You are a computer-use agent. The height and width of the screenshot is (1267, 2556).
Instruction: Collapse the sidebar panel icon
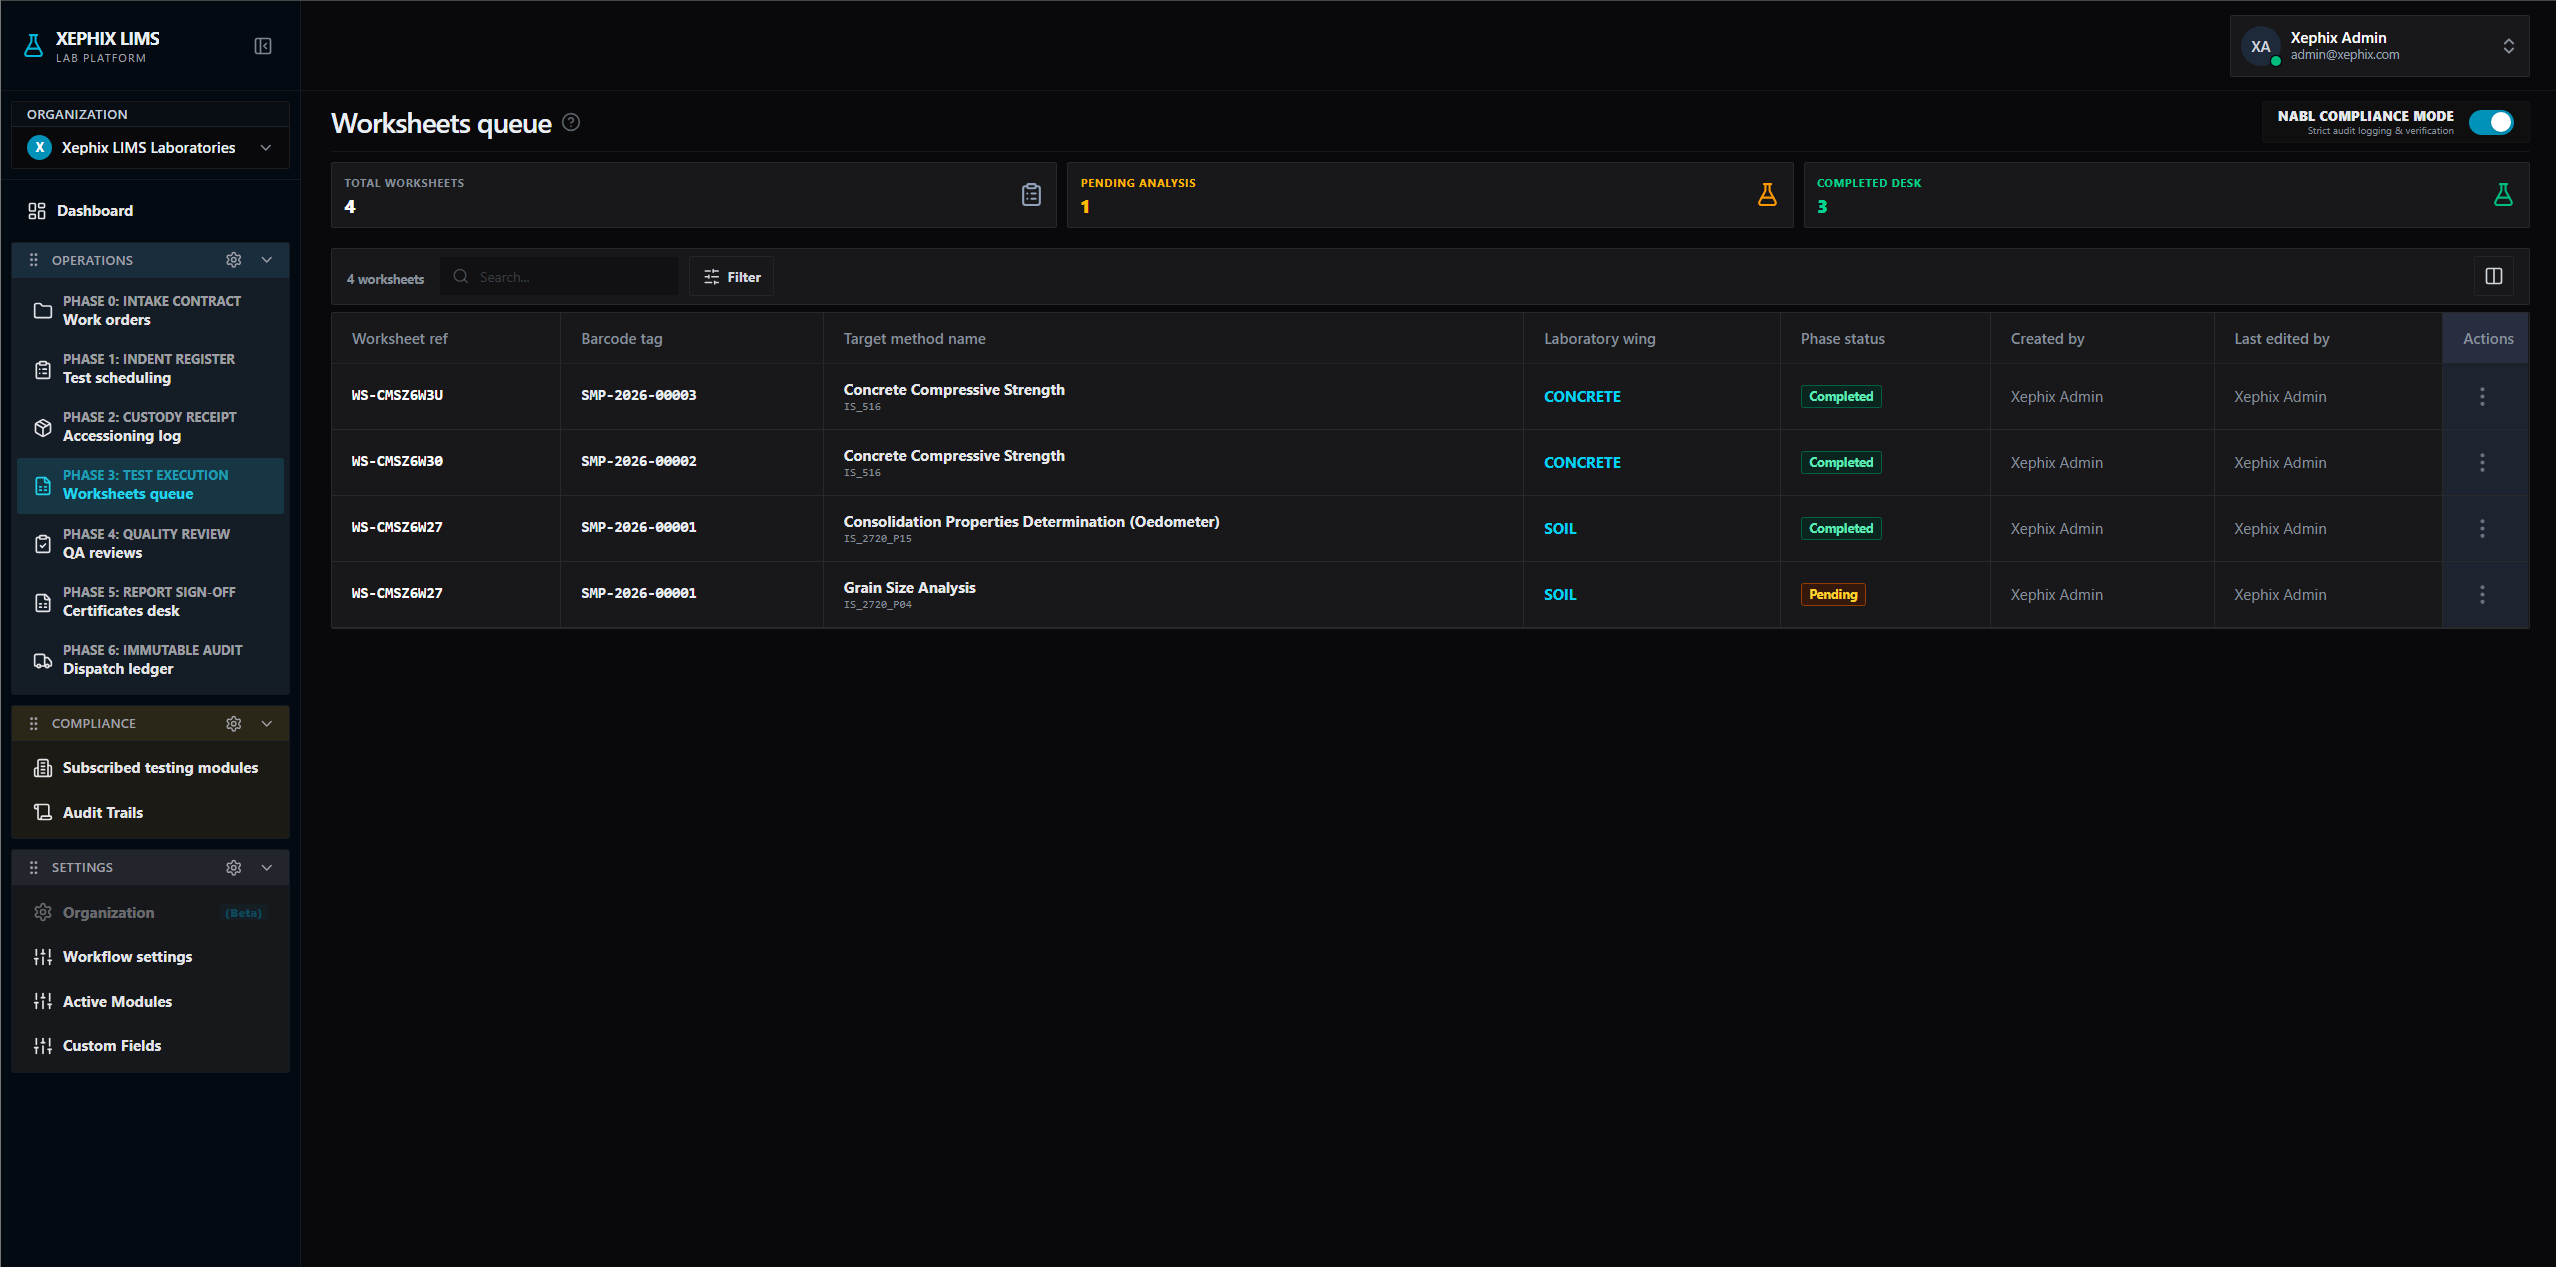coord(263,46)
